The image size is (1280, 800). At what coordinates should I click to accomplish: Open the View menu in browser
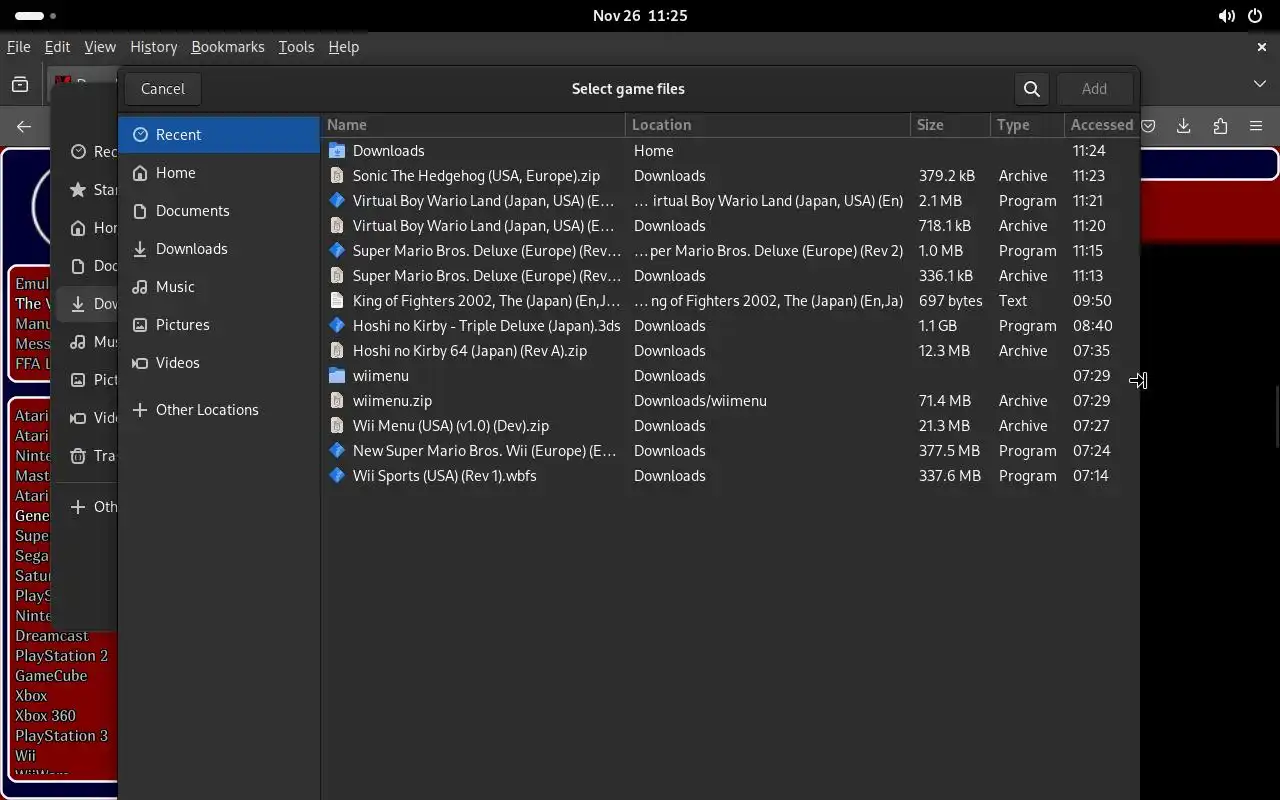point(100,47)
